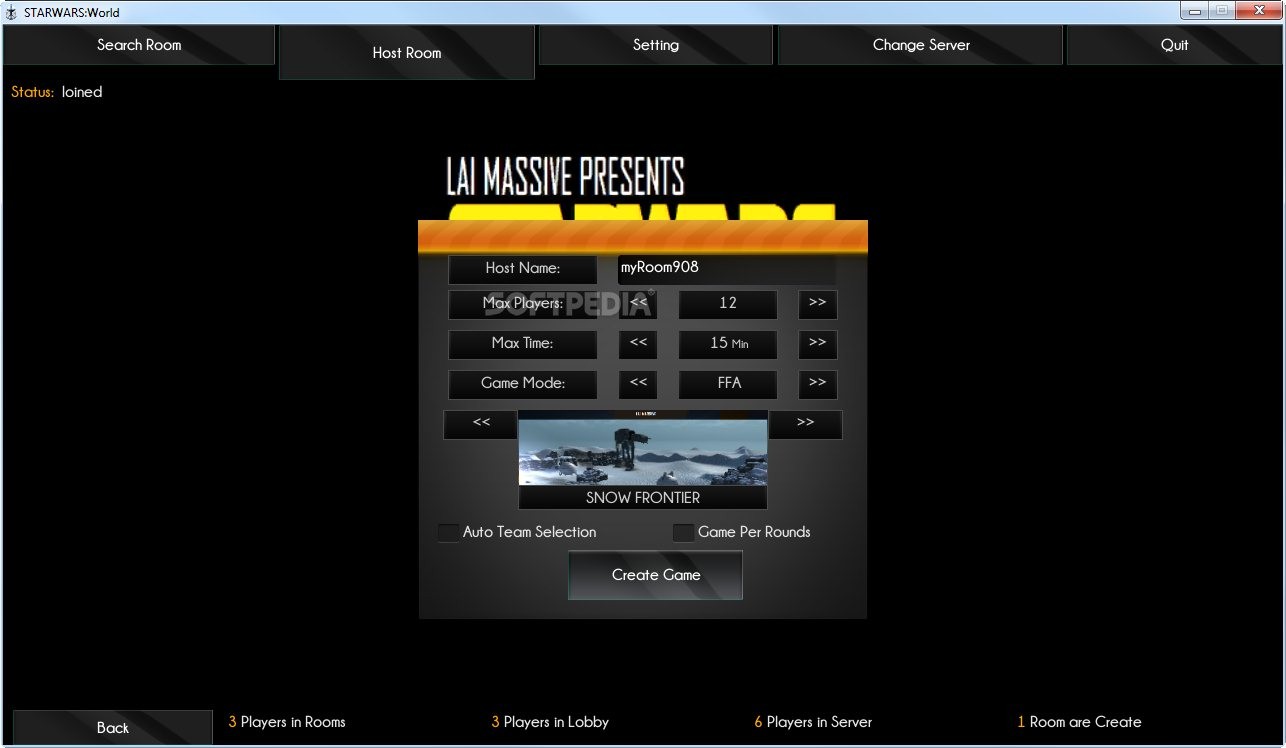1286x748 pixels.
Task: Click the SNOW FRONTIER map name label
Action: click(x=643, y=497)
